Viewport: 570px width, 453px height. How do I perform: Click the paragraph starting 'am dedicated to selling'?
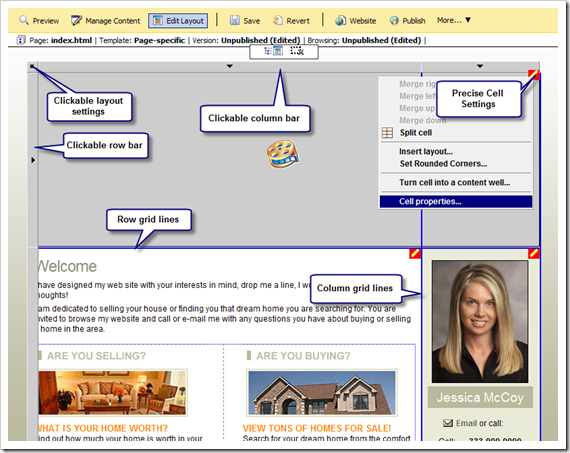(225, 319)
